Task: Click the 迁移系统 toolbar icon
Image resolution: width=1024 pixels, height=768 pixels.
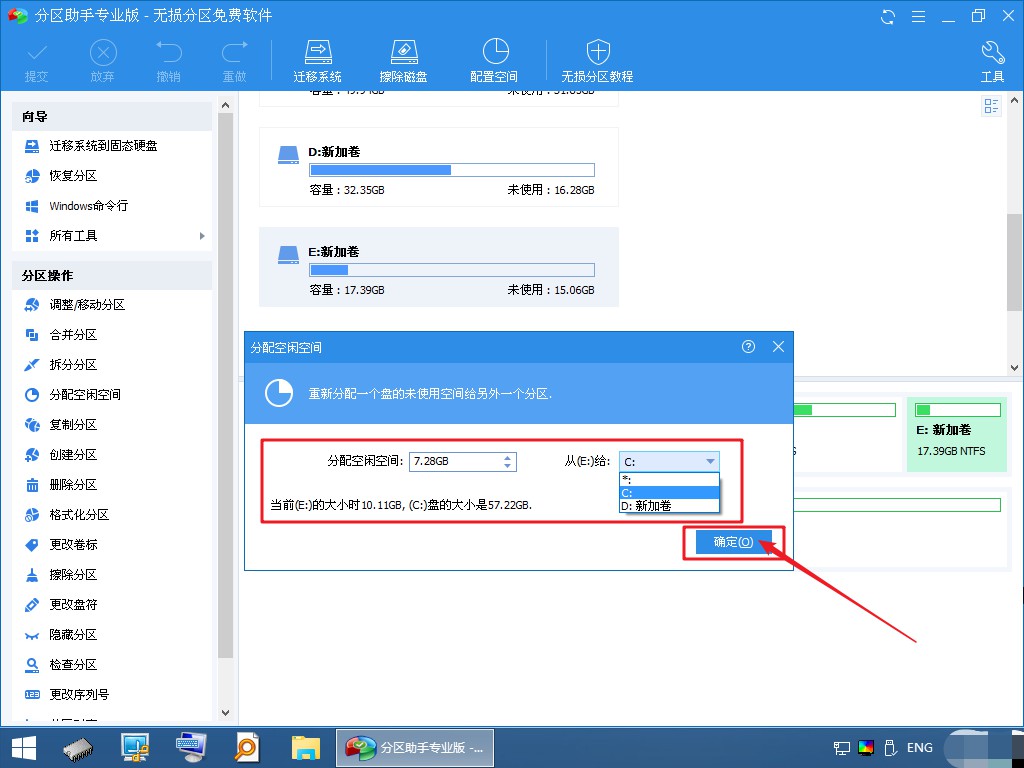Action: [317, 61]
